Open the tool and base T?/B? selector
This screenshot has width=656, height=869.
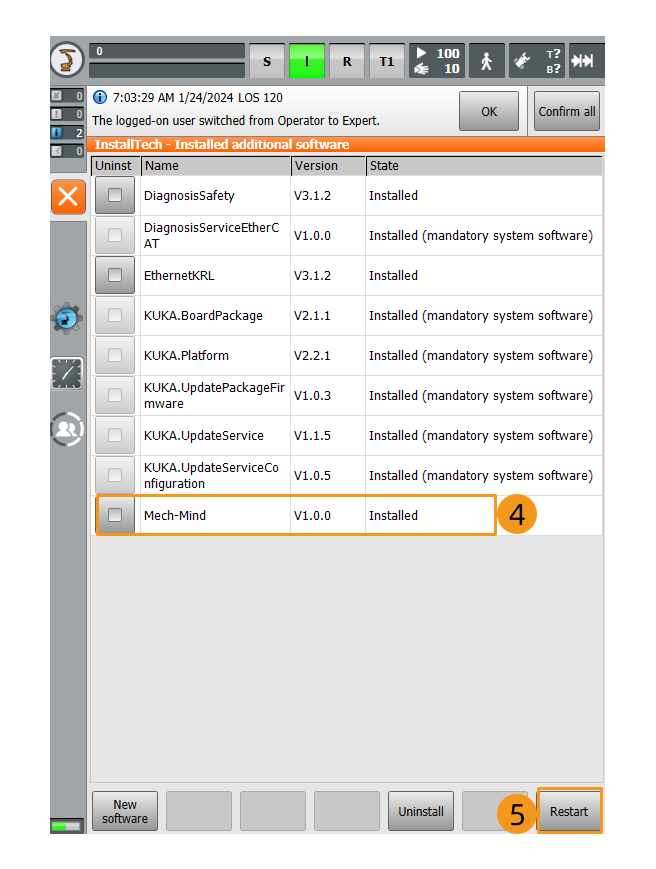(537, 60)
